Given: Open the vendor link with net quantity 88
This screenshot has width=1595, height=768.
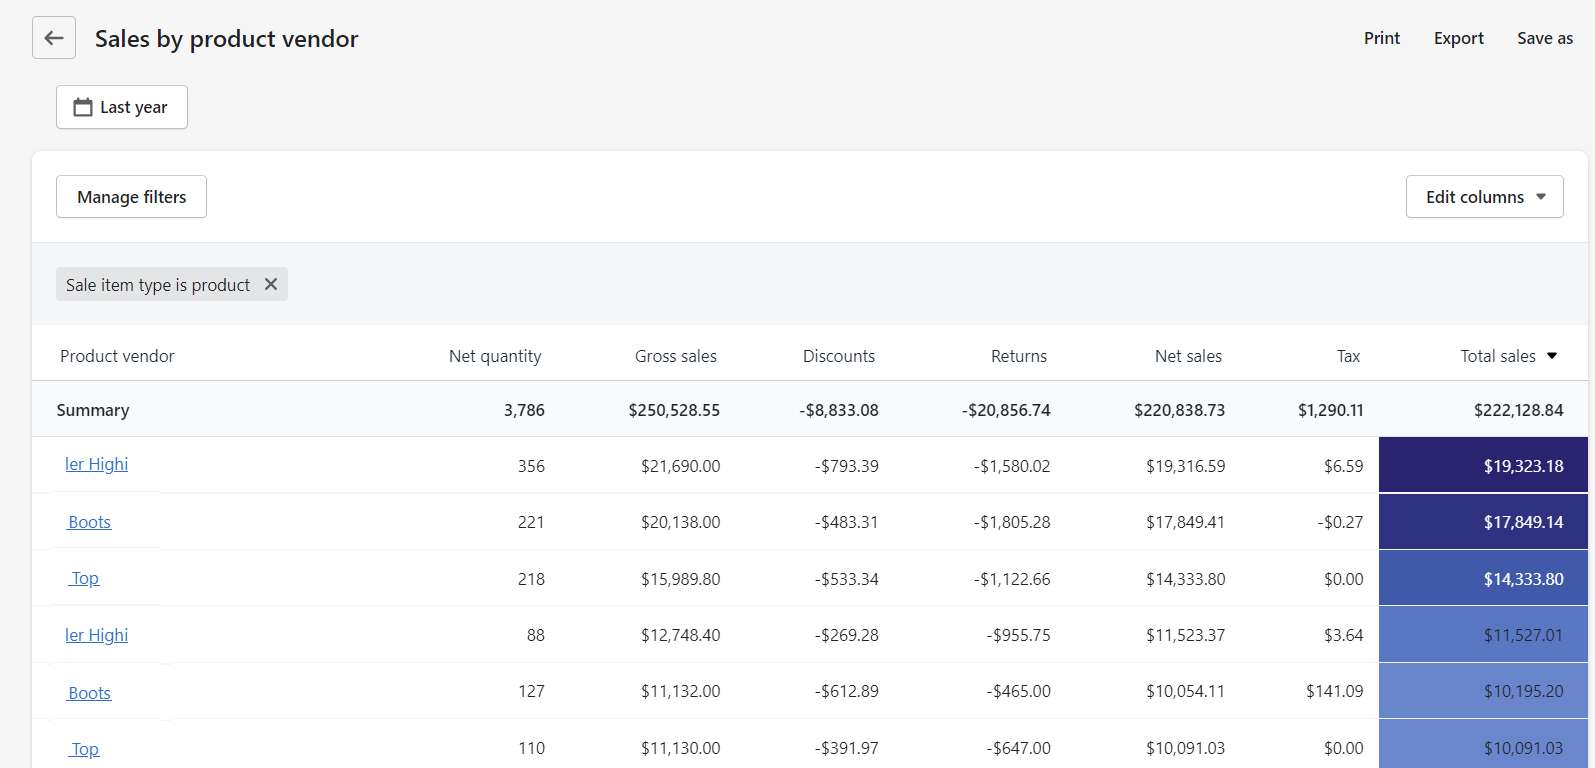Looking at the screenshot, I should [97, 635].
